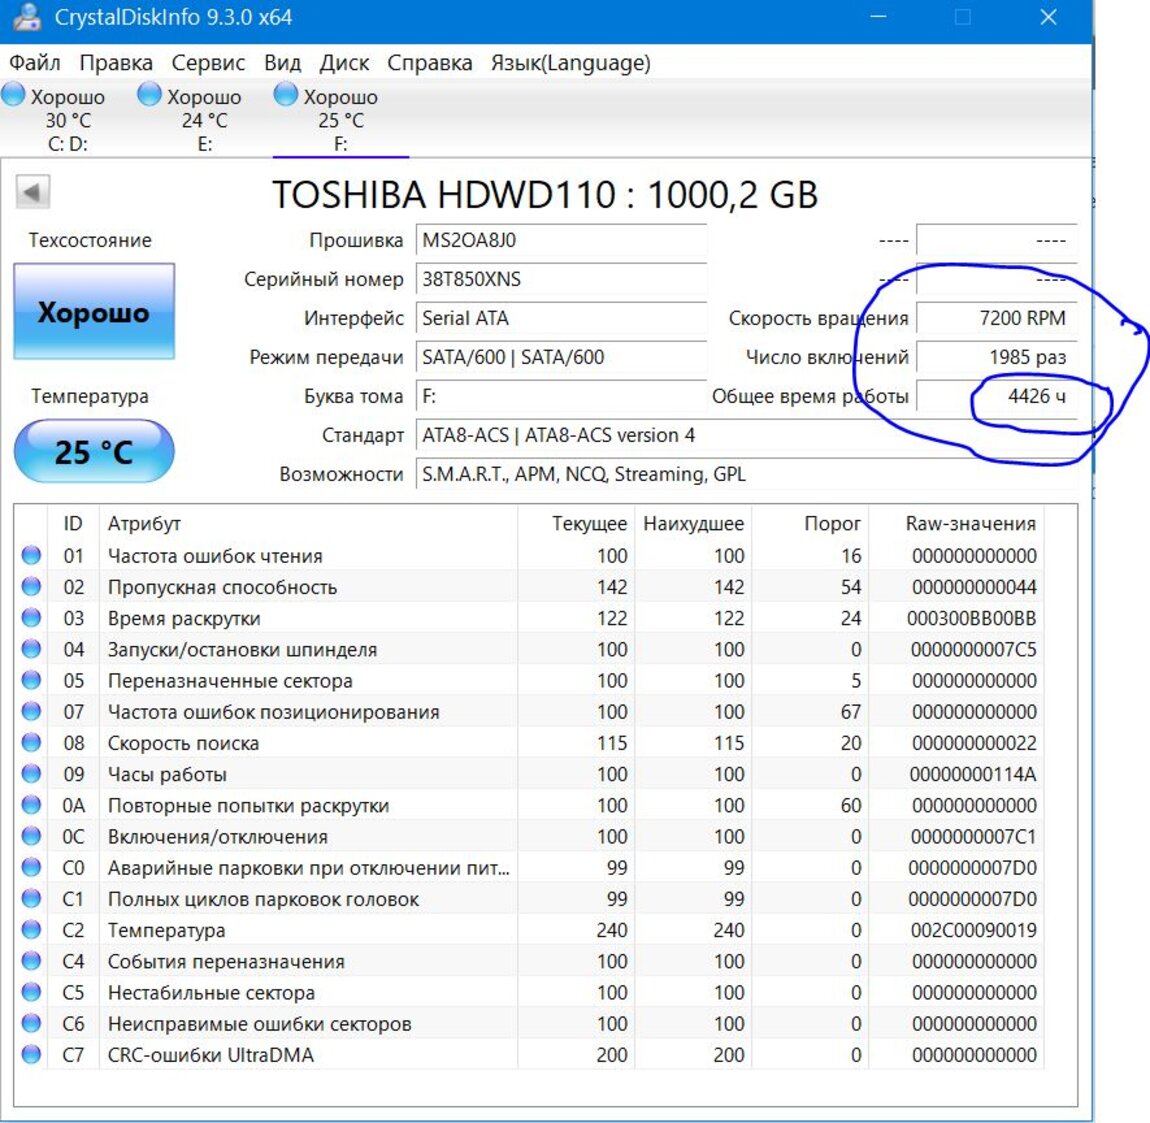Click status orb for Переназначенные сектора row
This screenshot has height=1123, width=1150.
tap(31, 681)
